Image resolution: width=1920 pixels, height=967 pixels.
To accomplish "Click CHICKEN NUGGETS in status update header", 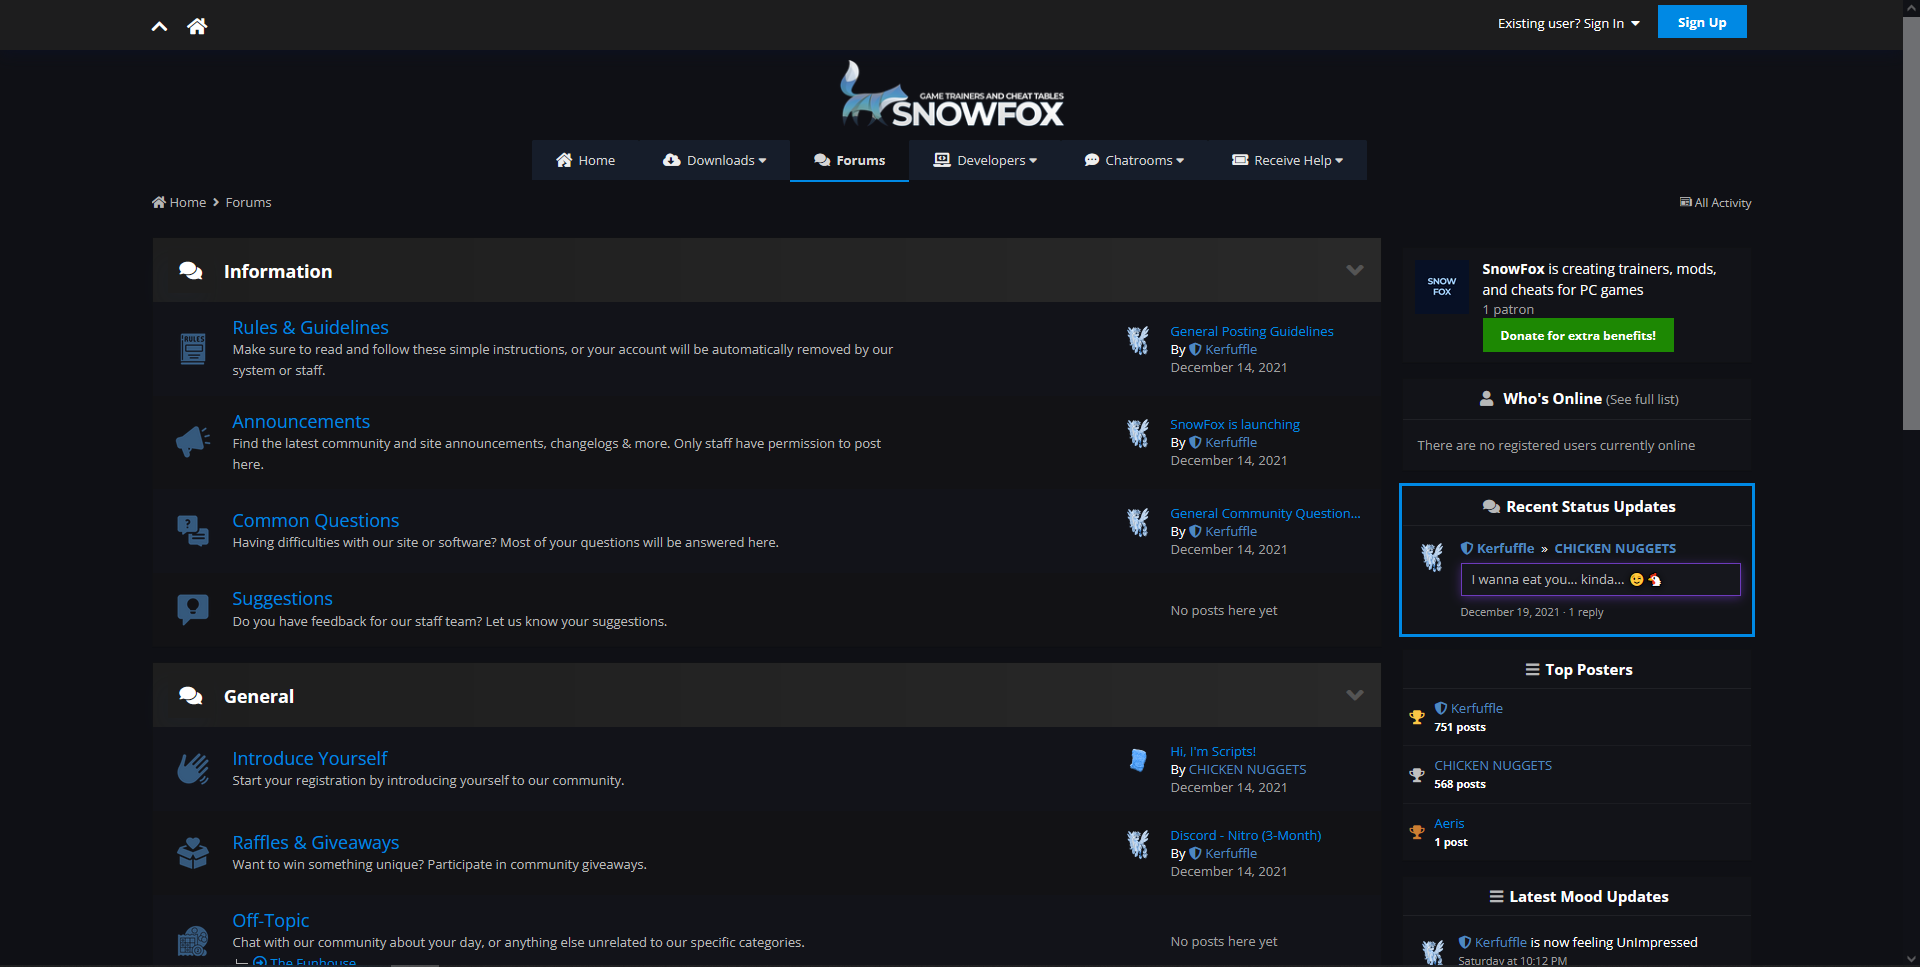I will pyautogui.click(x=1615, y=548).
